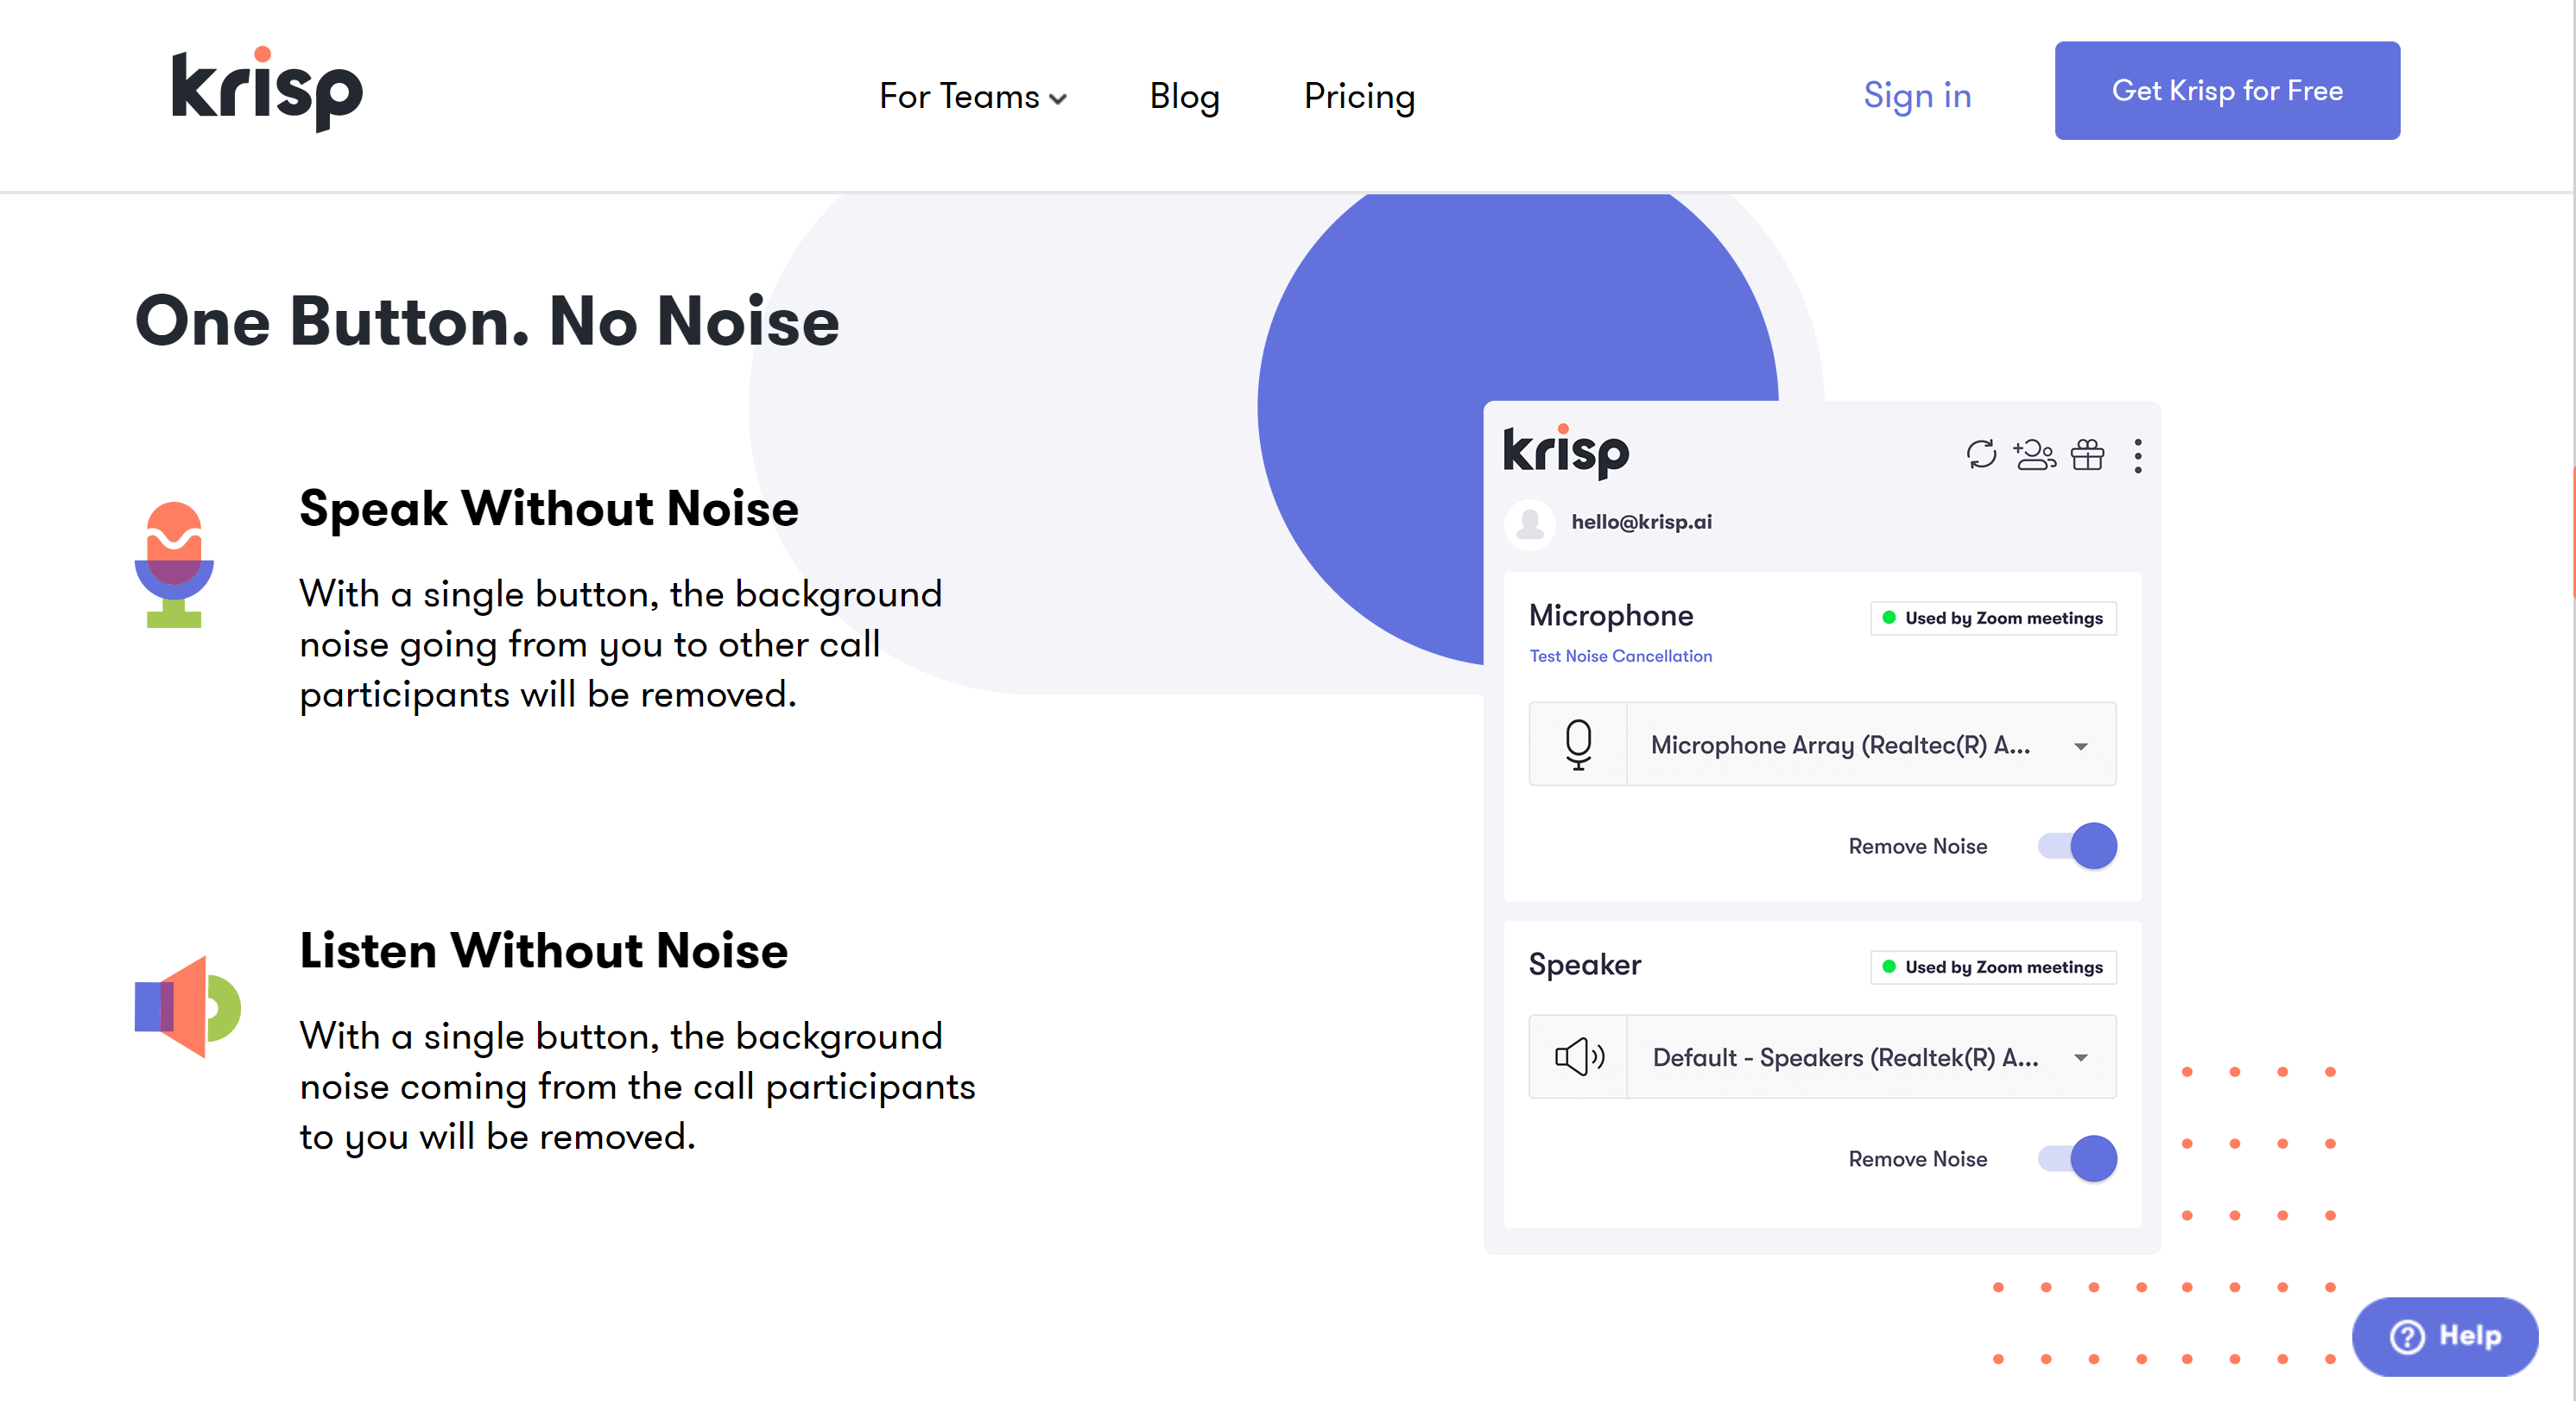Open the three-dot more options menu
Screen dimensions: 2576x1401
pos(2138,456)
